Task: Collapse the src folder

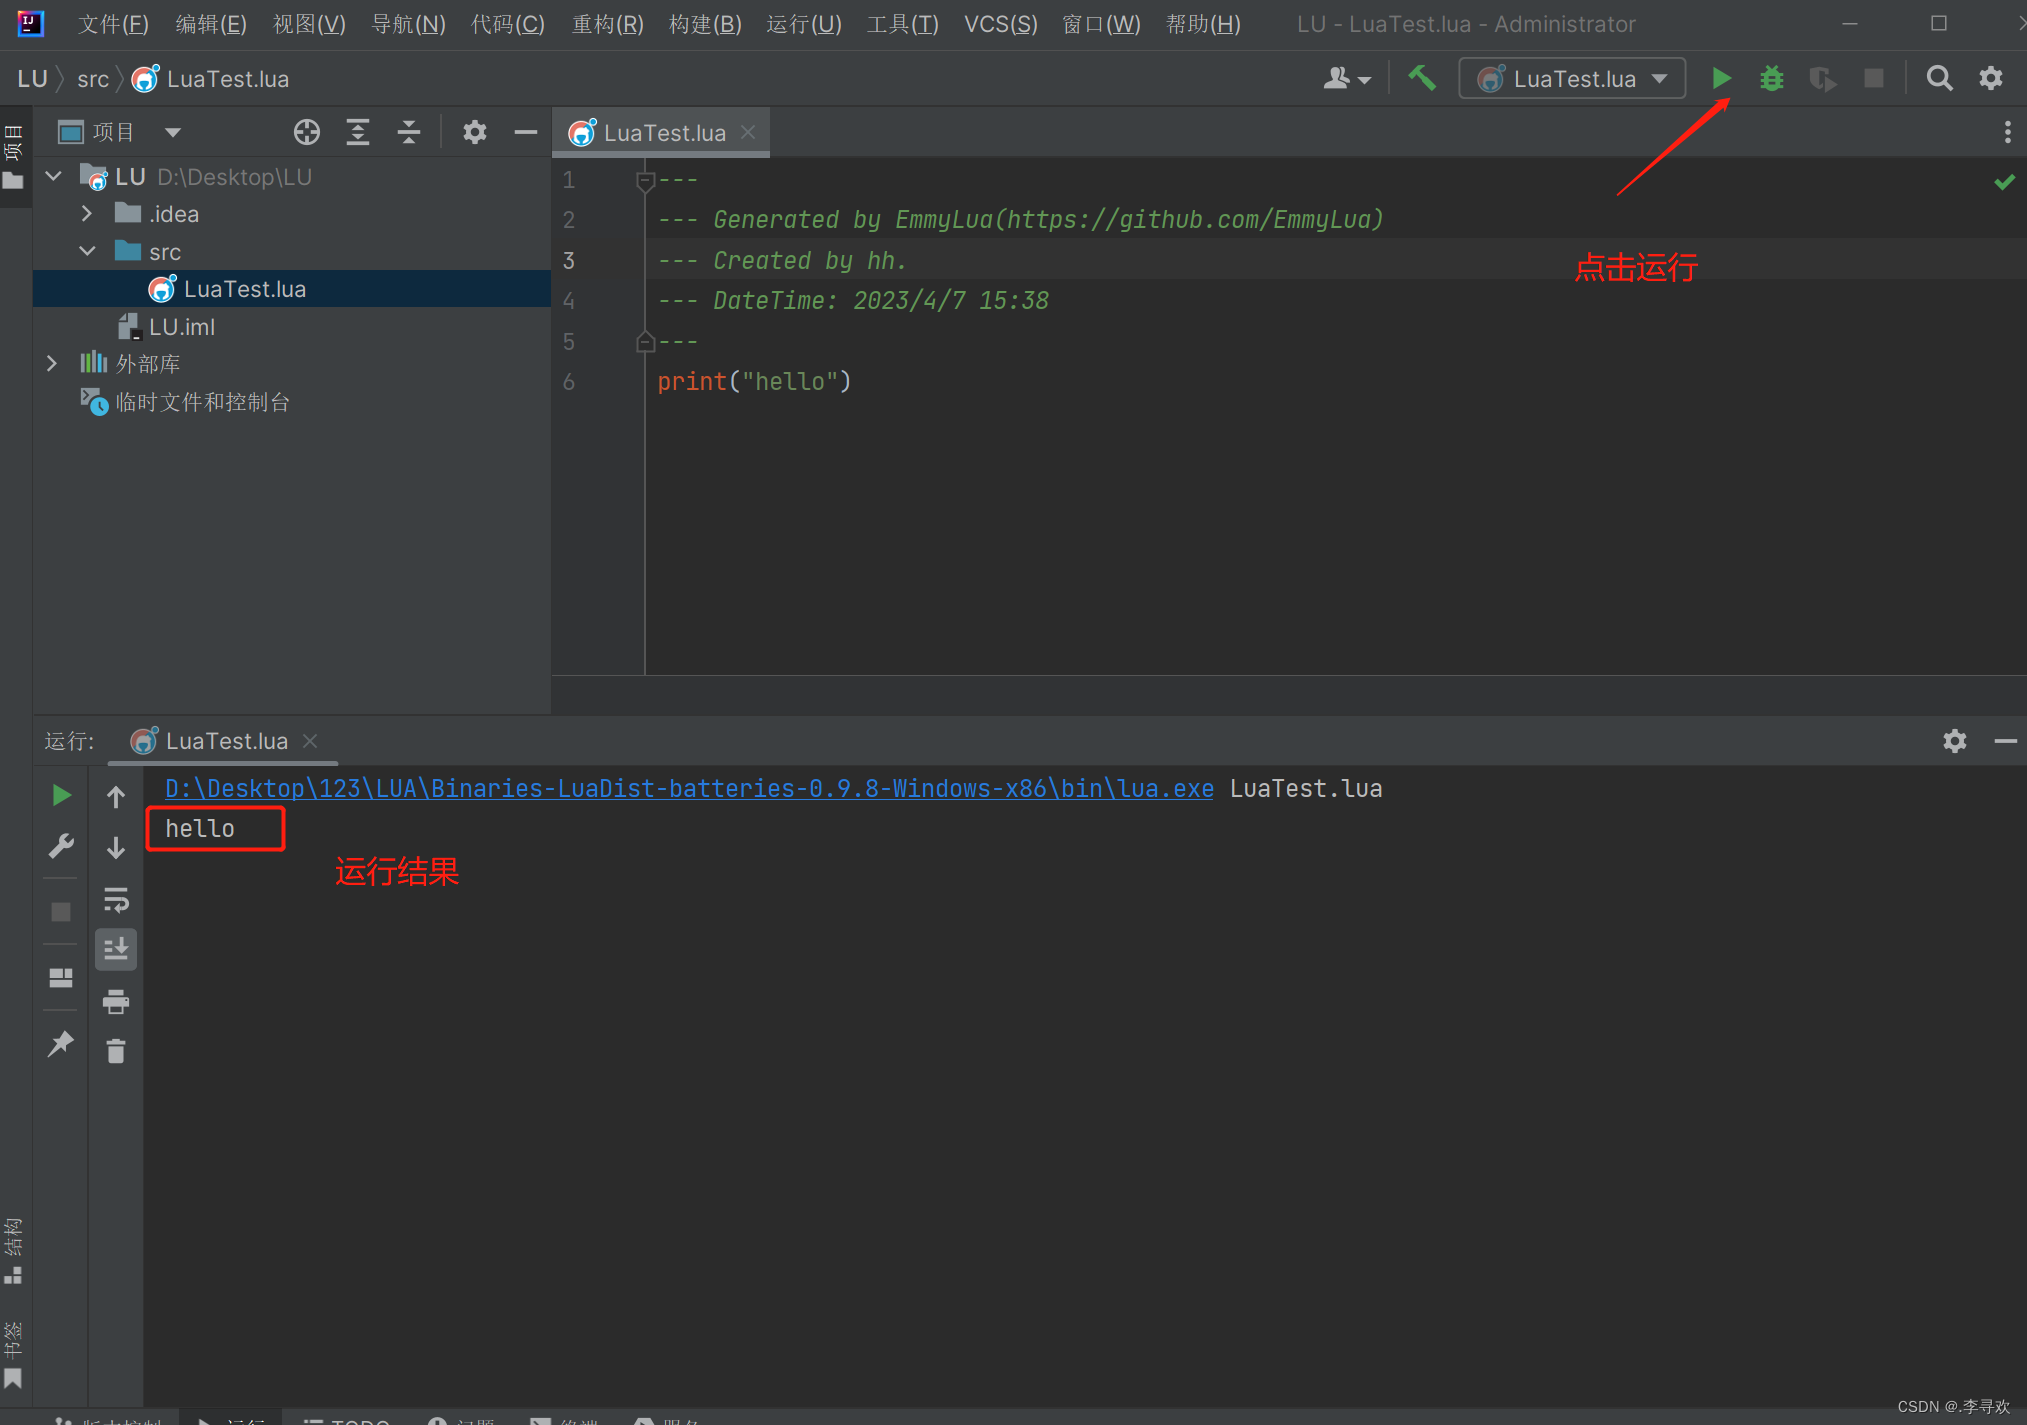Action: (87, 251)
